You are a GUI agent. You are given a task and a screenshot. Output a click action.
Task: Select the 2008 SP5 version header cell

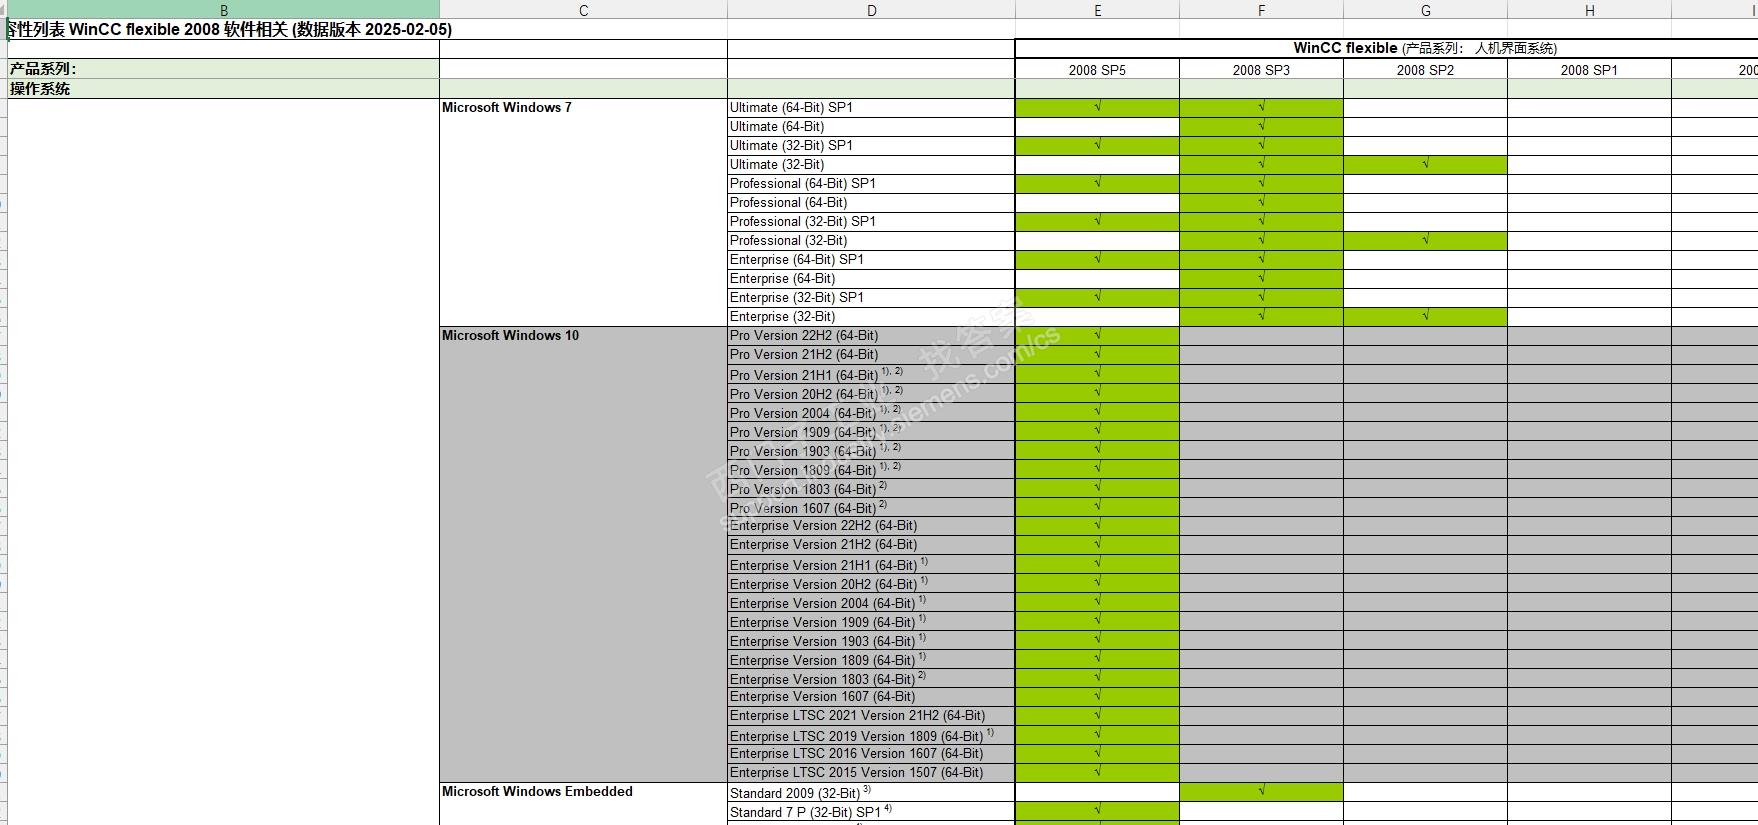point(1097,70)
